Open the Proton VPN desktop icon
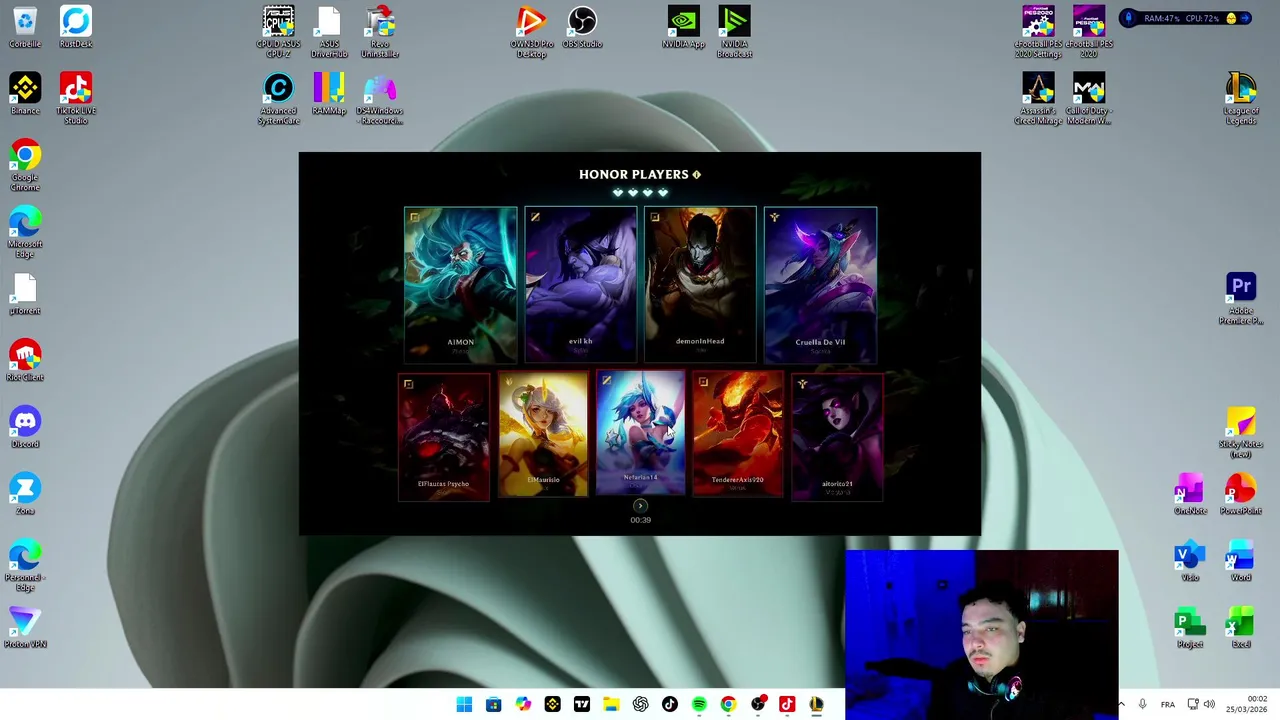 tap(25, 628)
